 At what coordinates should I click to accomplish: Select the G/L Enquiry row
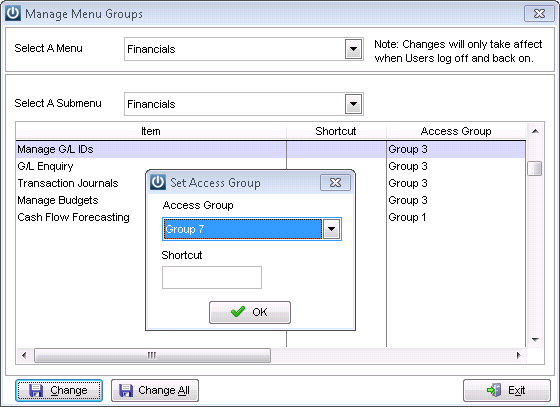point(271,166)
